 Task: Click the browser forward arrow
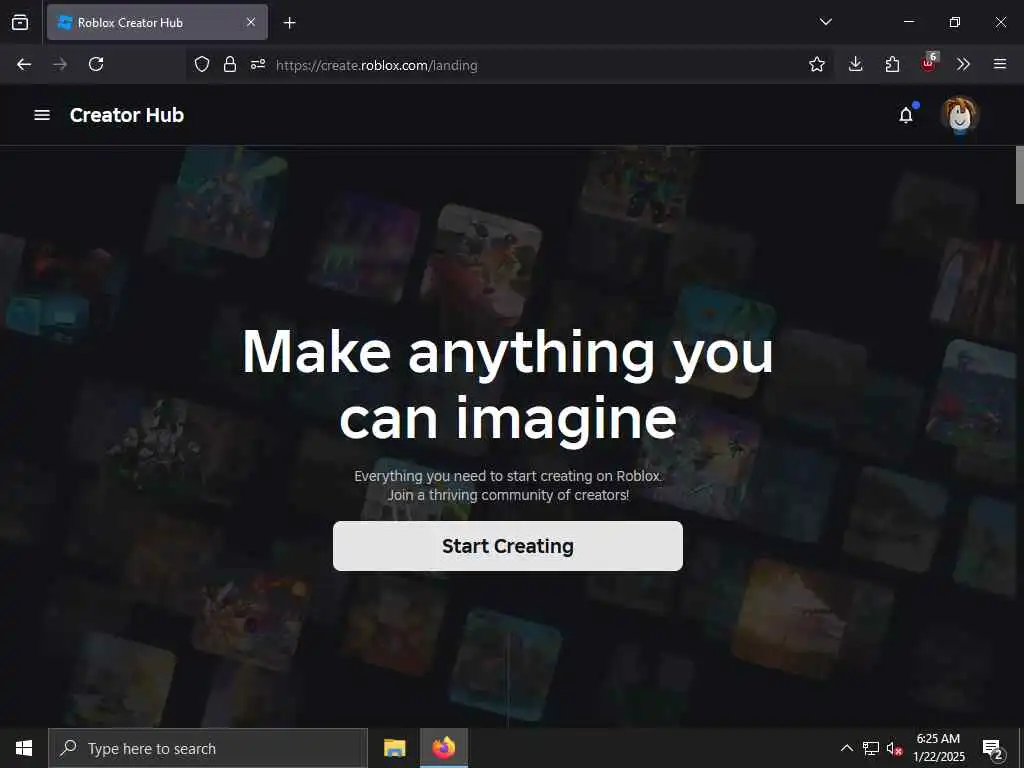pyautogui.click(x=60, y=64)
